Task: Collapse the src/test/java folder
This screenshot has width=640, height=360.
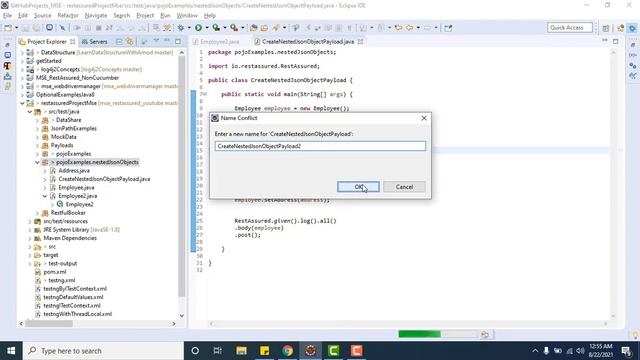Action: (30, 111)
